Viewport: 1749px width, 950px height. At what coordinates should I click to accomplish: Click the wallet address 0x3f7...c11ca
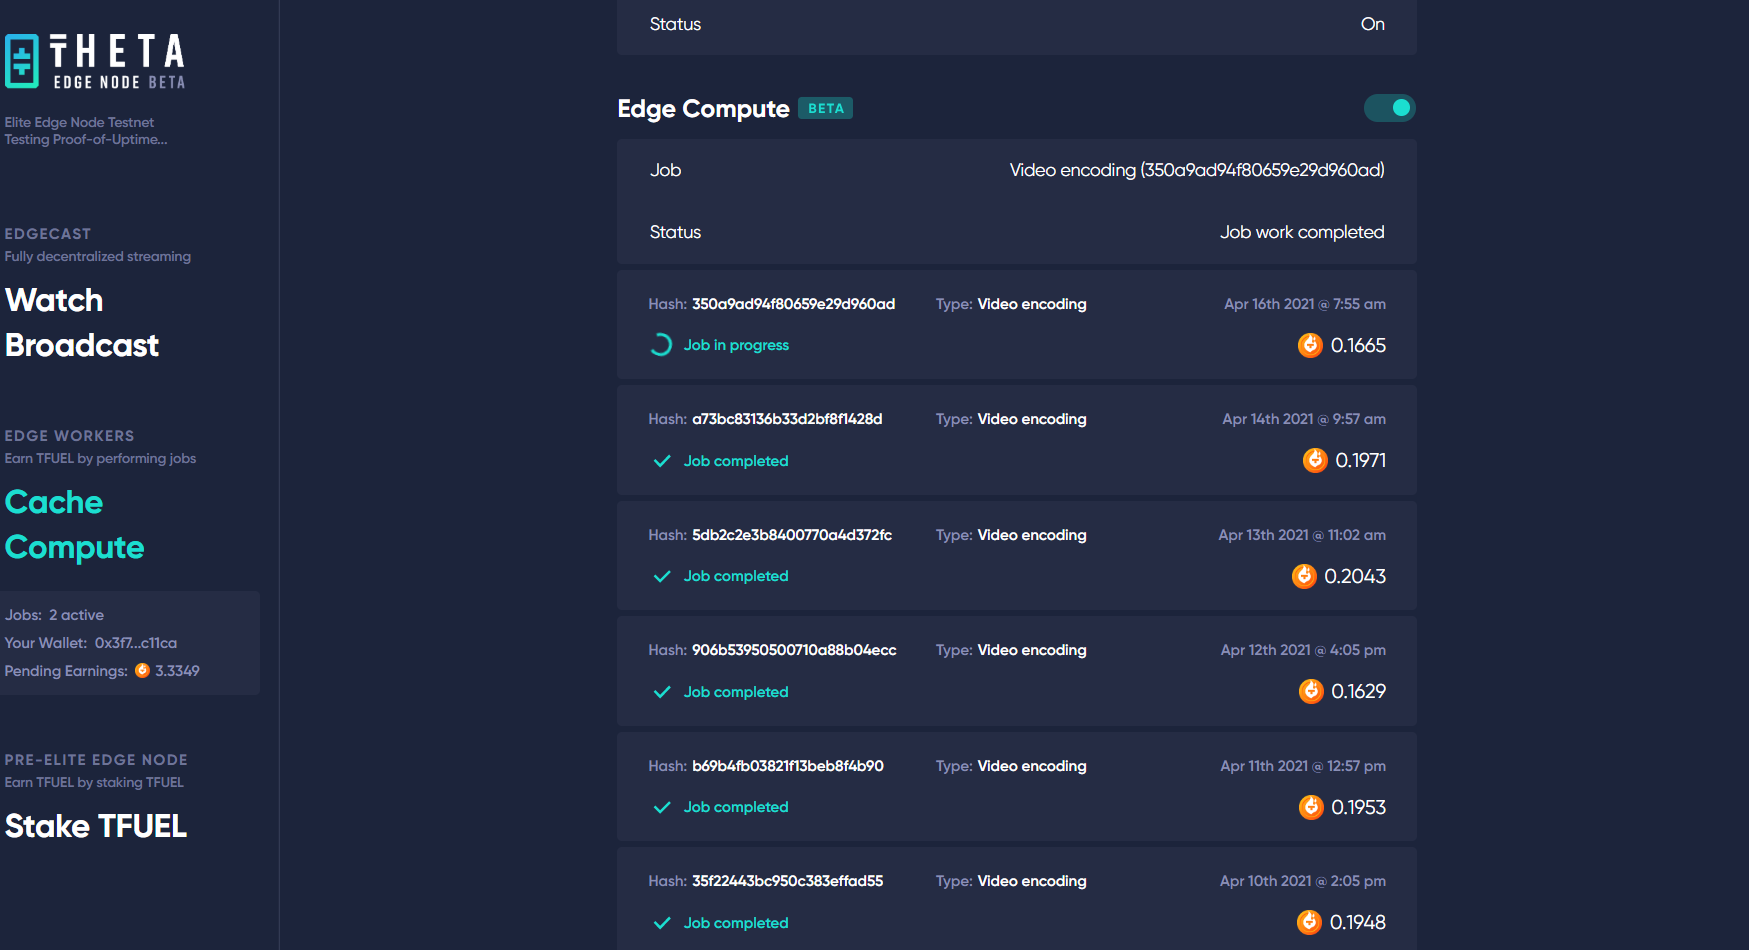[136, 643]
